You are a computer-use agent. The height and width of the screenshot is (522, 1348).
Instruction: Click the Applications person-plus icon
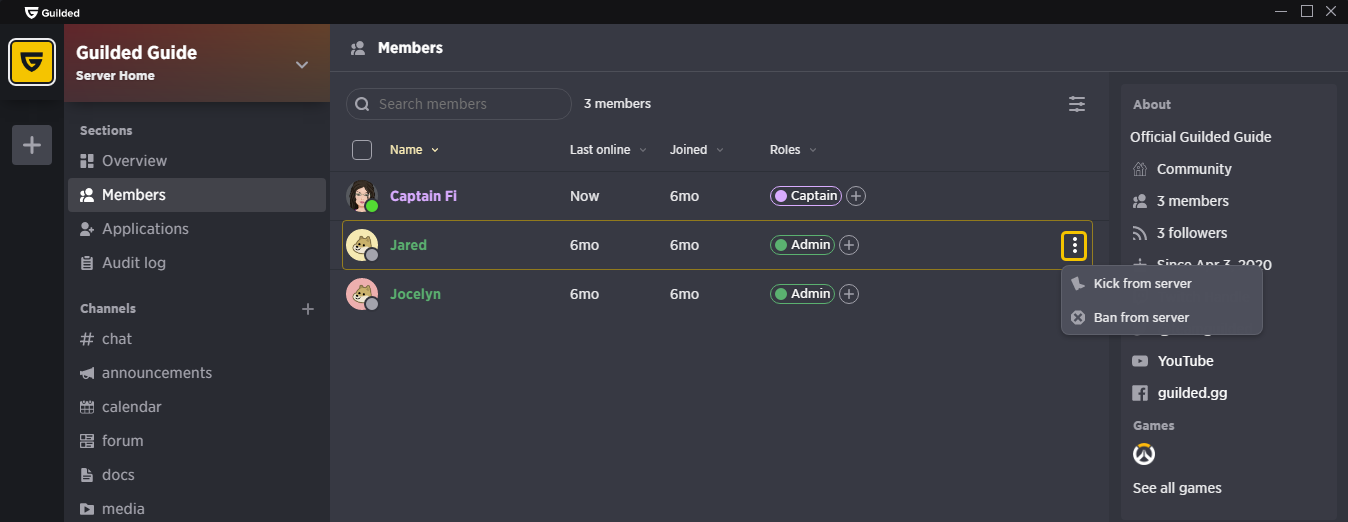point(87,229)
